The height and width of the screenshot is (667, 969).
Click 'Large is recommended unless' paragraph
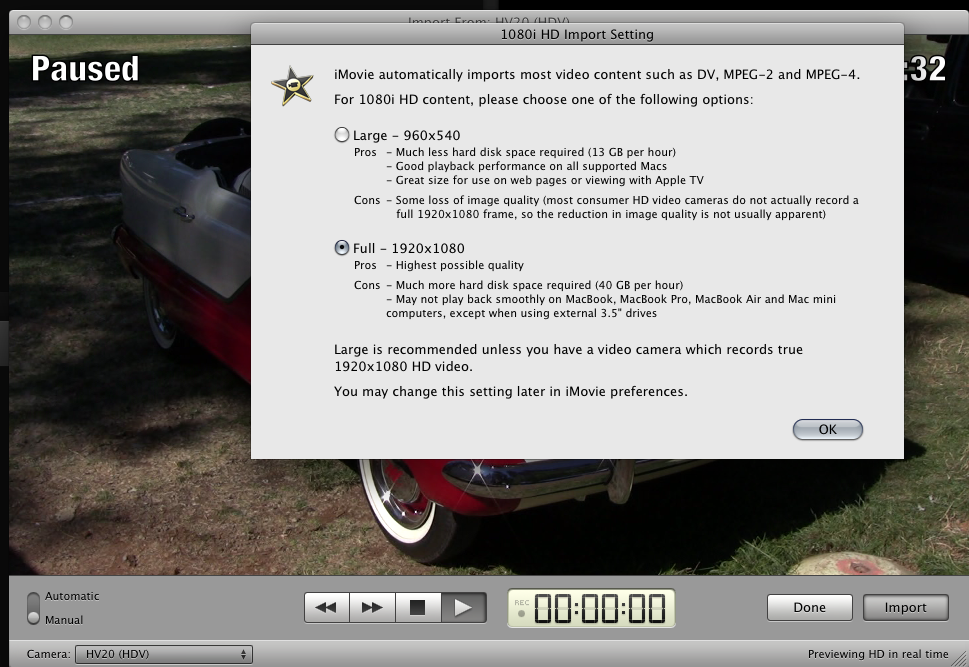point(569,358)
